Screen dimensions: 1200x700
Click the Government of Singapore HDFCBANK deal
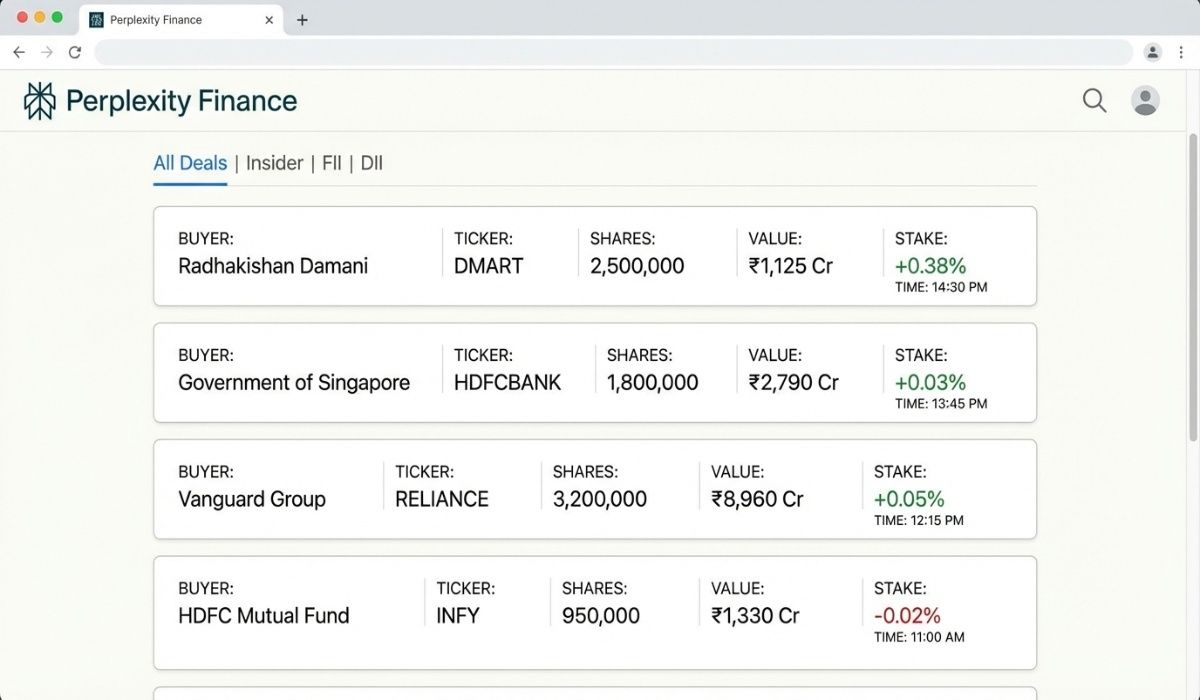click(x=595, y=372)
